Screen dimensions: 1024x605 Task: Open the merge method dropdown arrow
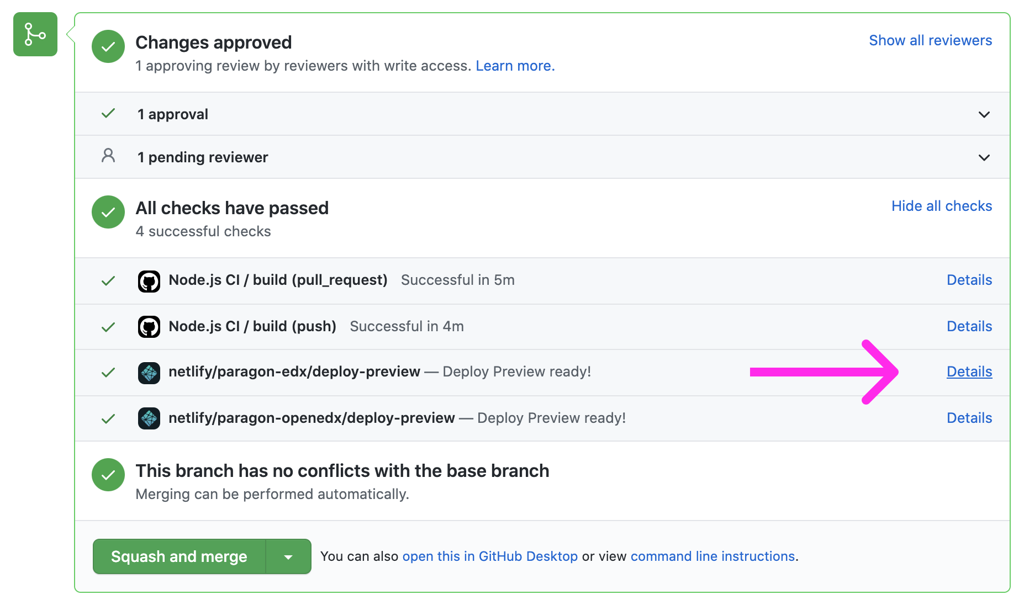(288, 557)
